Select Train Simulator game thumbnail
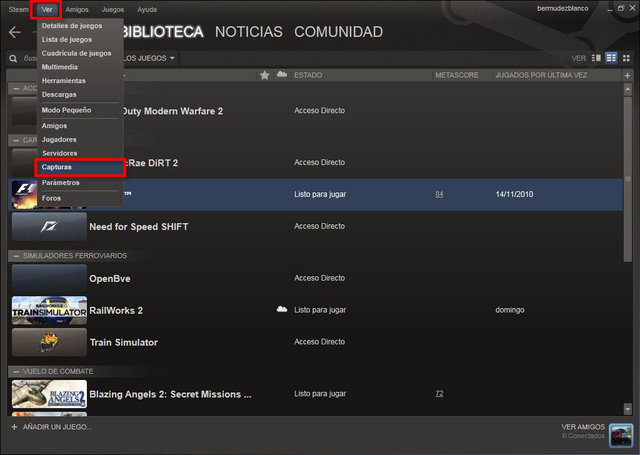Image resolution: width=640 pixels, height=455 pixels. point(48,342)
